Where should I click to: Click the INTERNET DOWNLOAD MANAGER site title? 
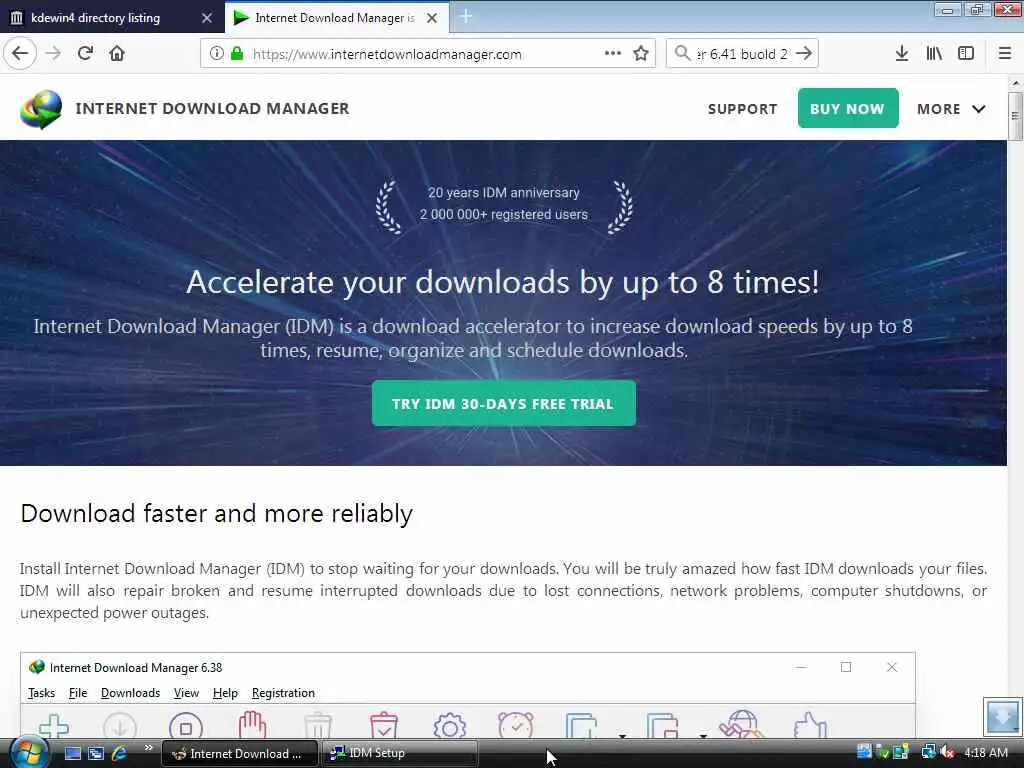coord(212,108)
